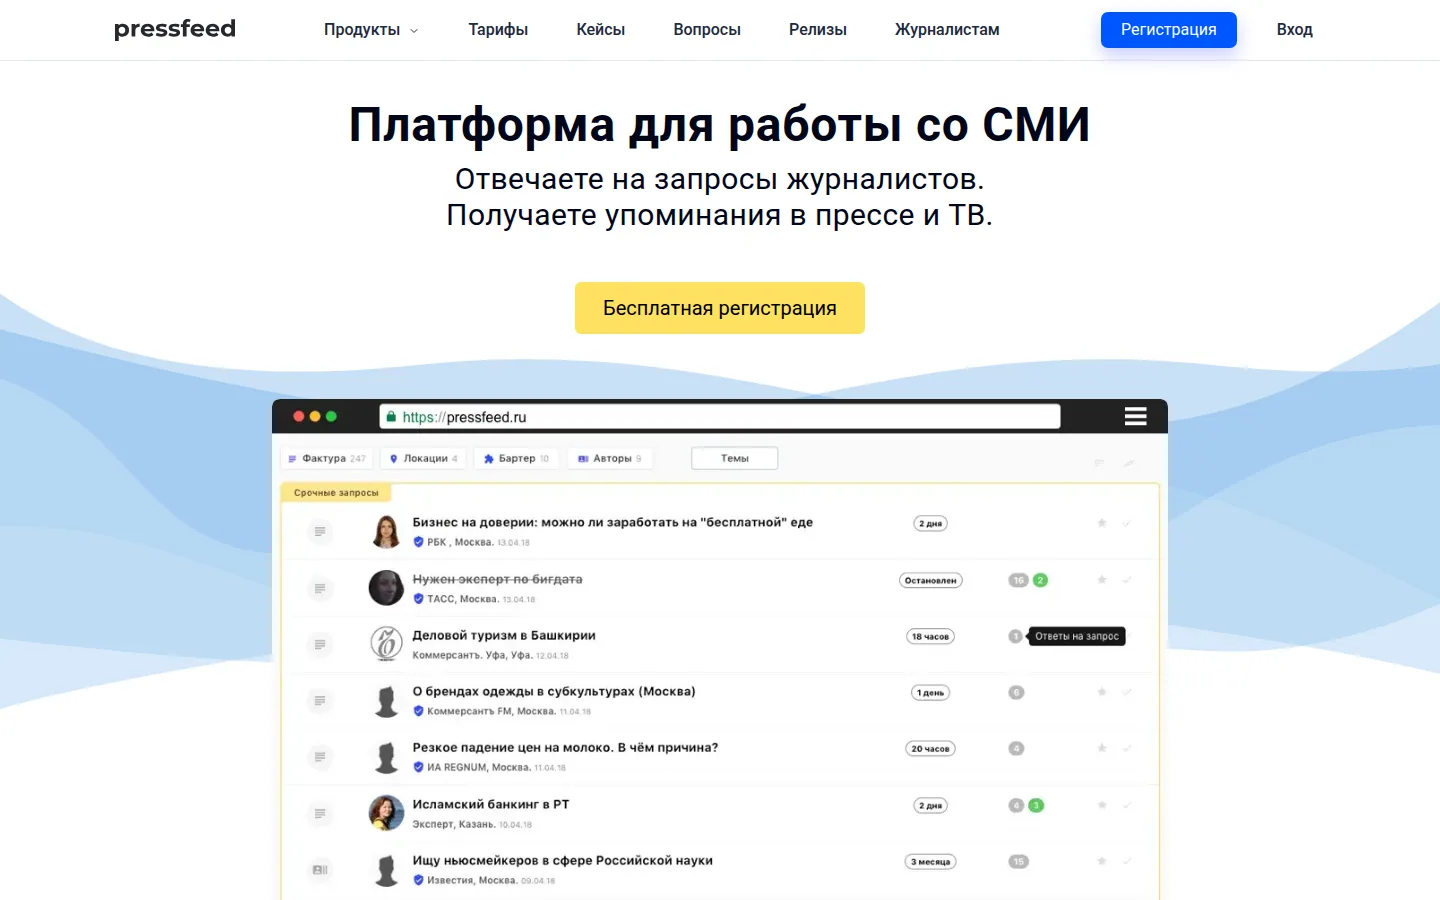Open the Тарифы menu item
Screen dimensions: 1440x900
pyautogui.click(x=498, y=30)
